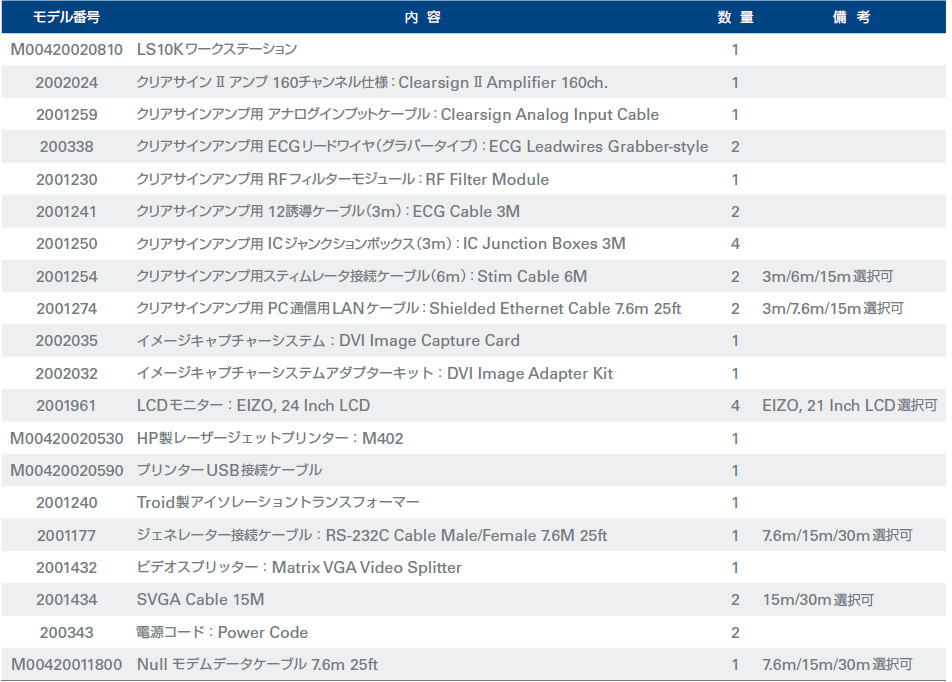Viewport: 952px width, 682px height.
Task: Select Troid製アイソレーショントランスフォーマー row text
Action: pos(278,503)
